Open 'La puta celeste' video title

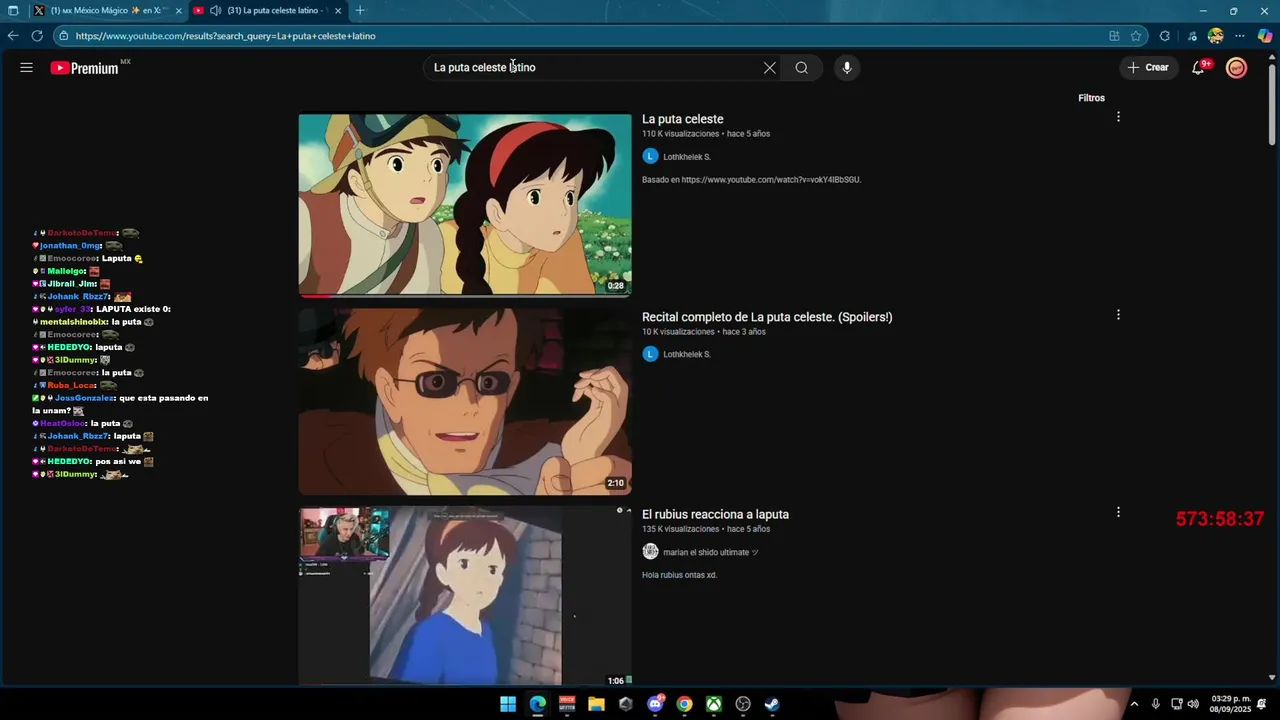coord(683,119)
